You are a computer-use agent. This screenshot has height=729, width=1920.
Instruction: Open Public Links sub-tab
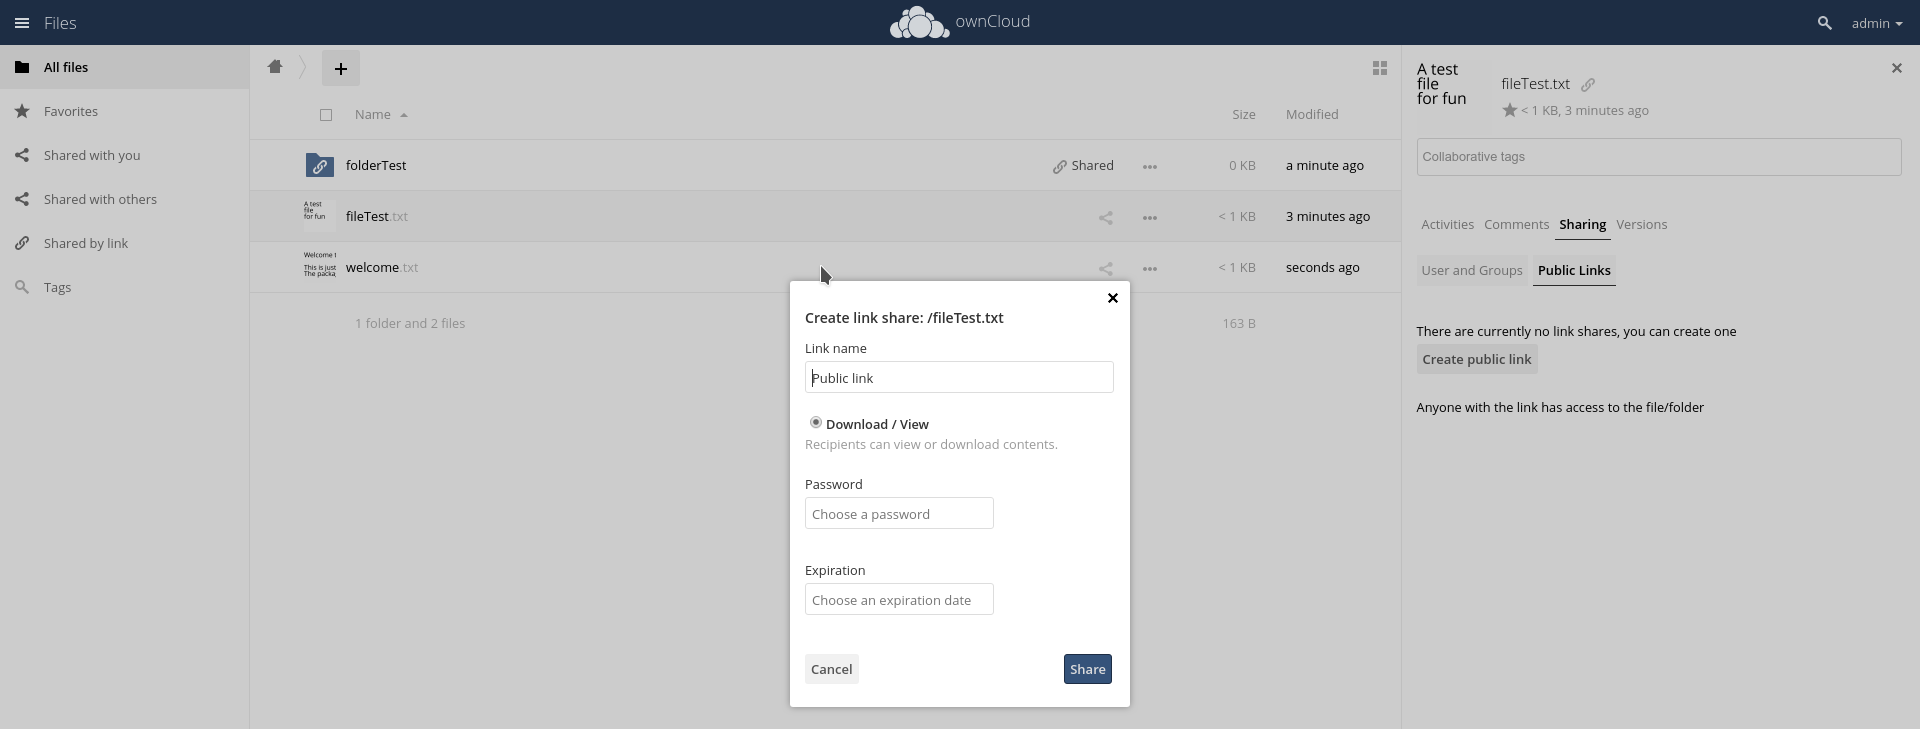pos(1574,271)
